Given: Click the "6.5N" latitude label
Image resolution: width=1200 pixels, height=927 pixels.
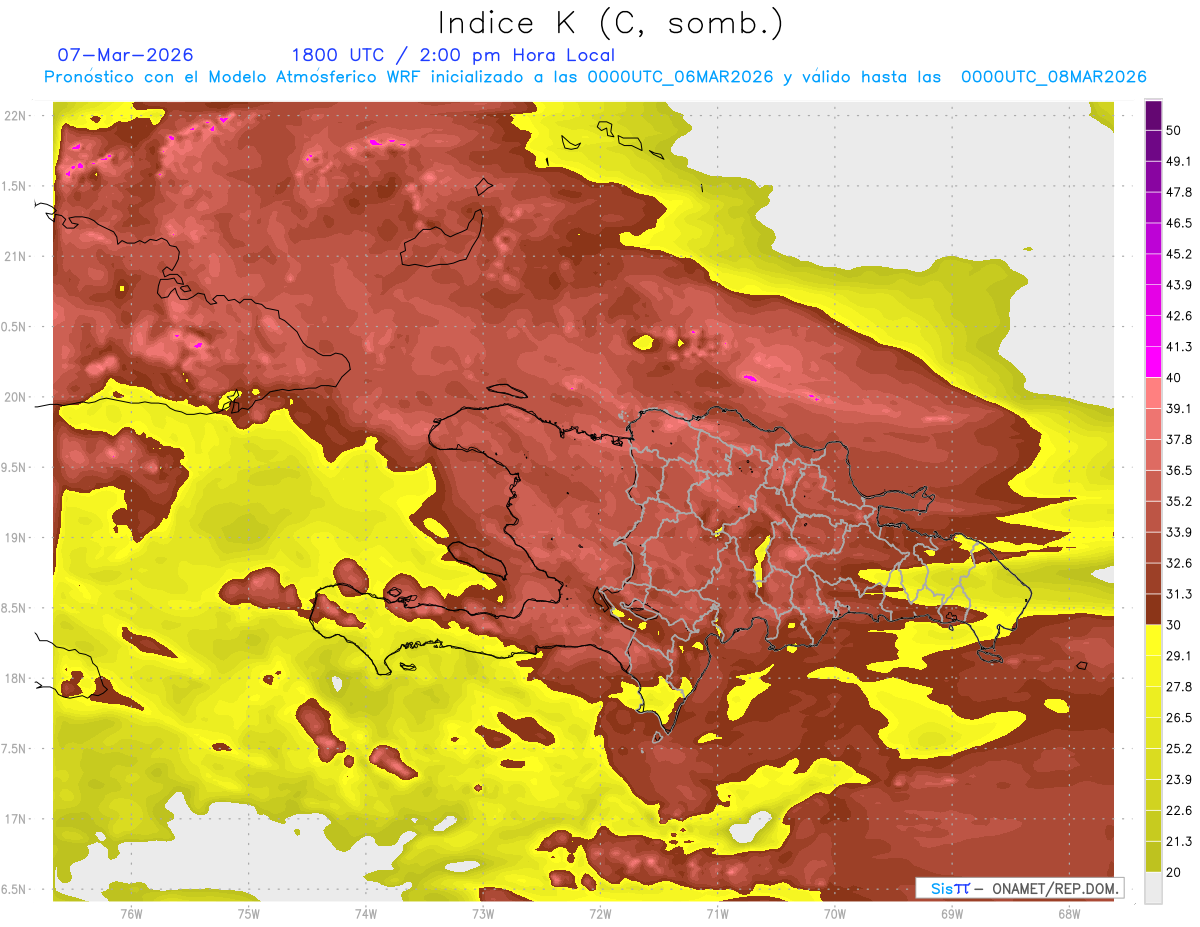Looking at the screenshot, I should coord(14,889).
